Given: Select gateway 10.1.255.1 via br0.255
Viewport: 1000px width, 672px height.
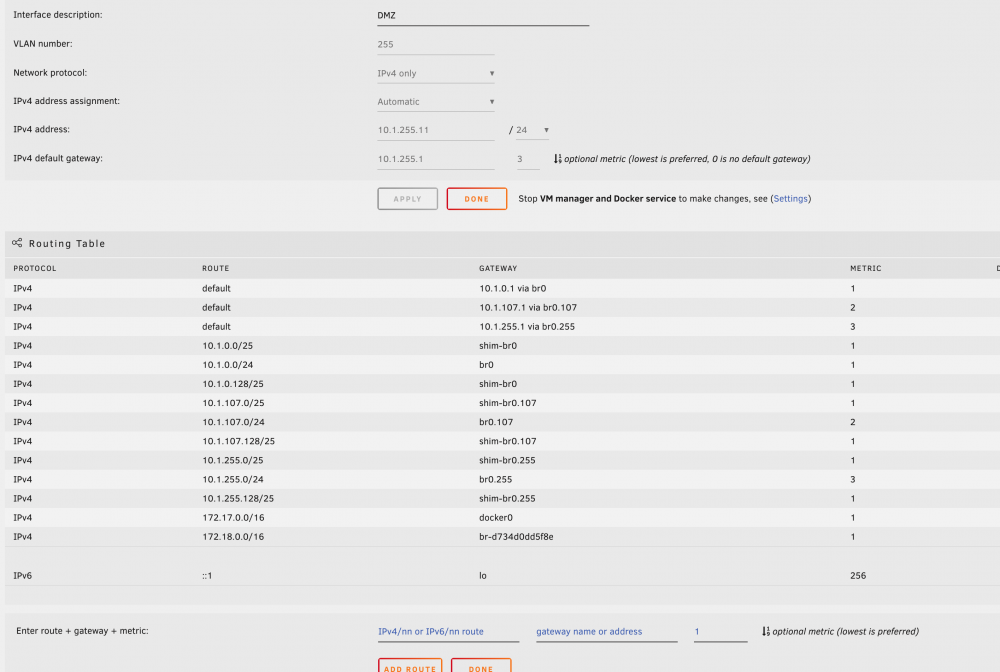Looking at the screenshot, I should (527, 326).
